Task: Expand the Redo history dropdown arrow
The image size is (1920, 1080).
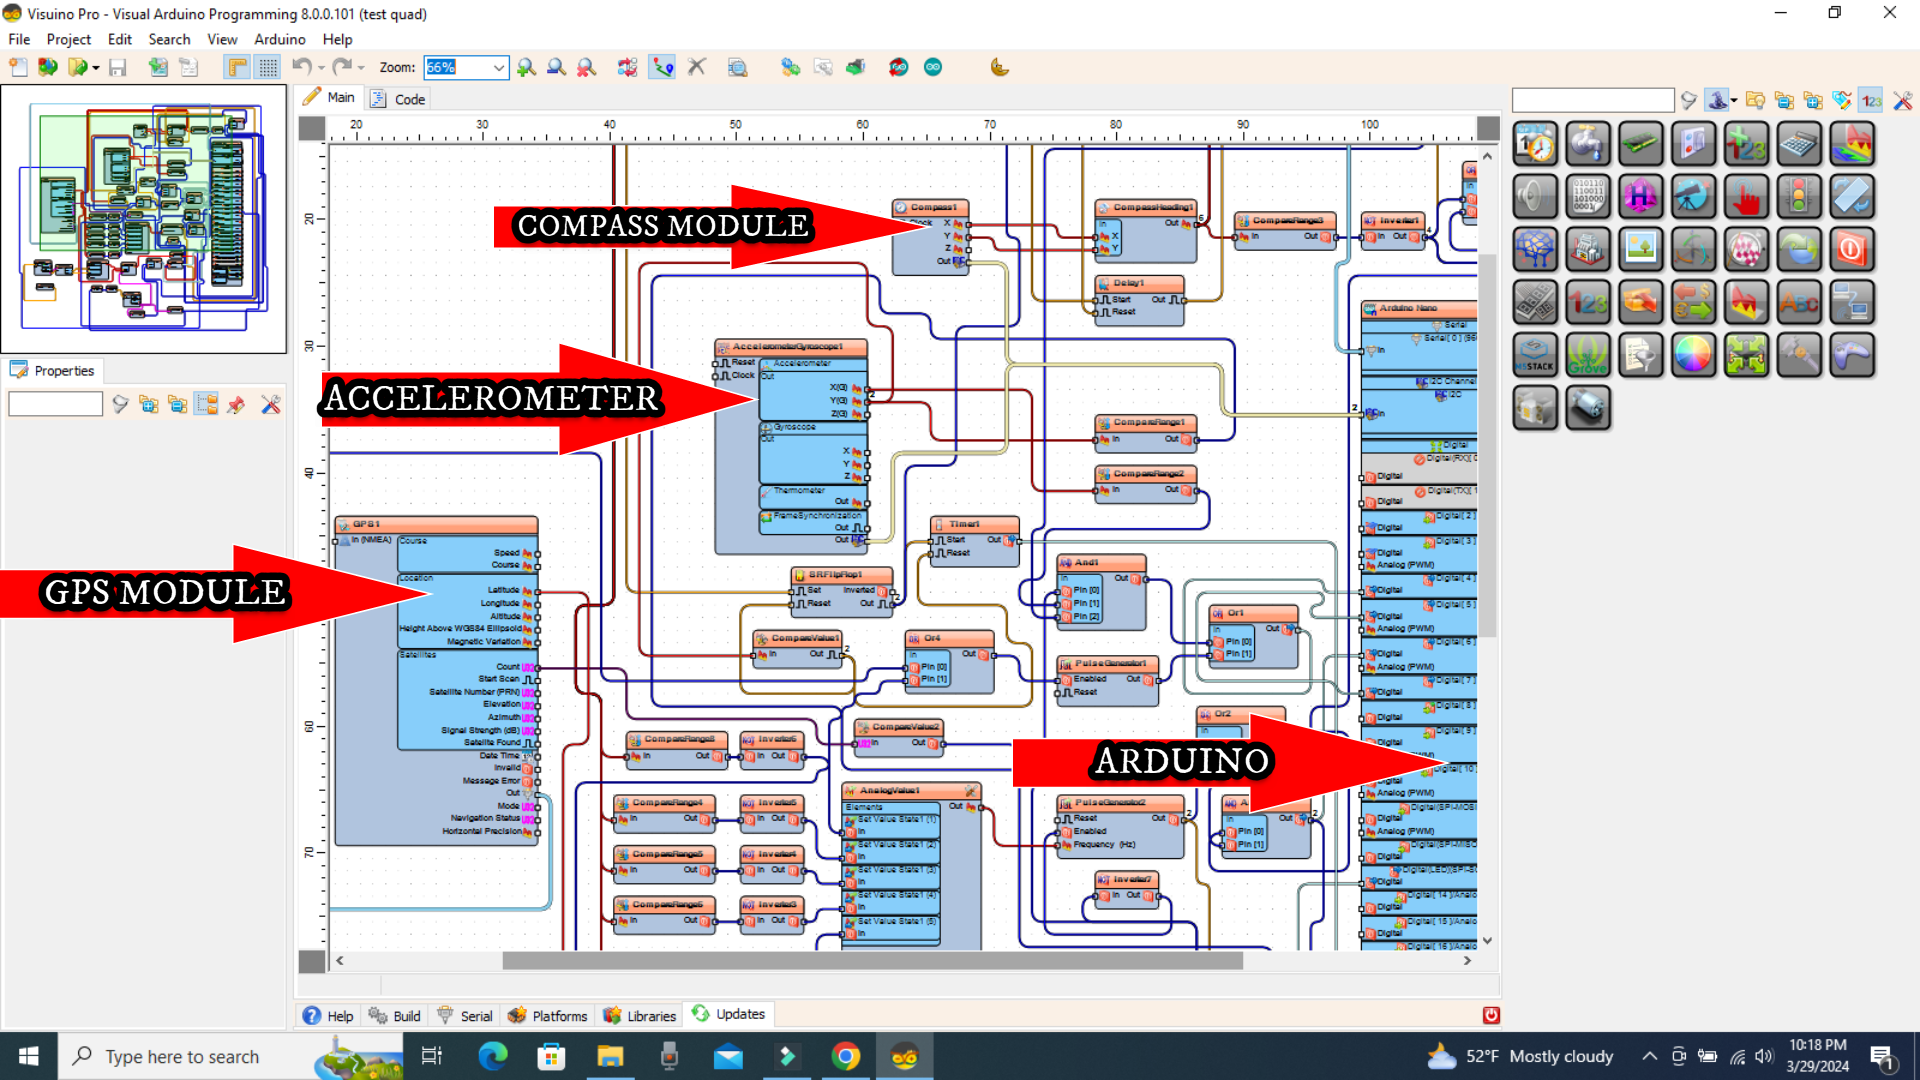Action: coord(361,68)
